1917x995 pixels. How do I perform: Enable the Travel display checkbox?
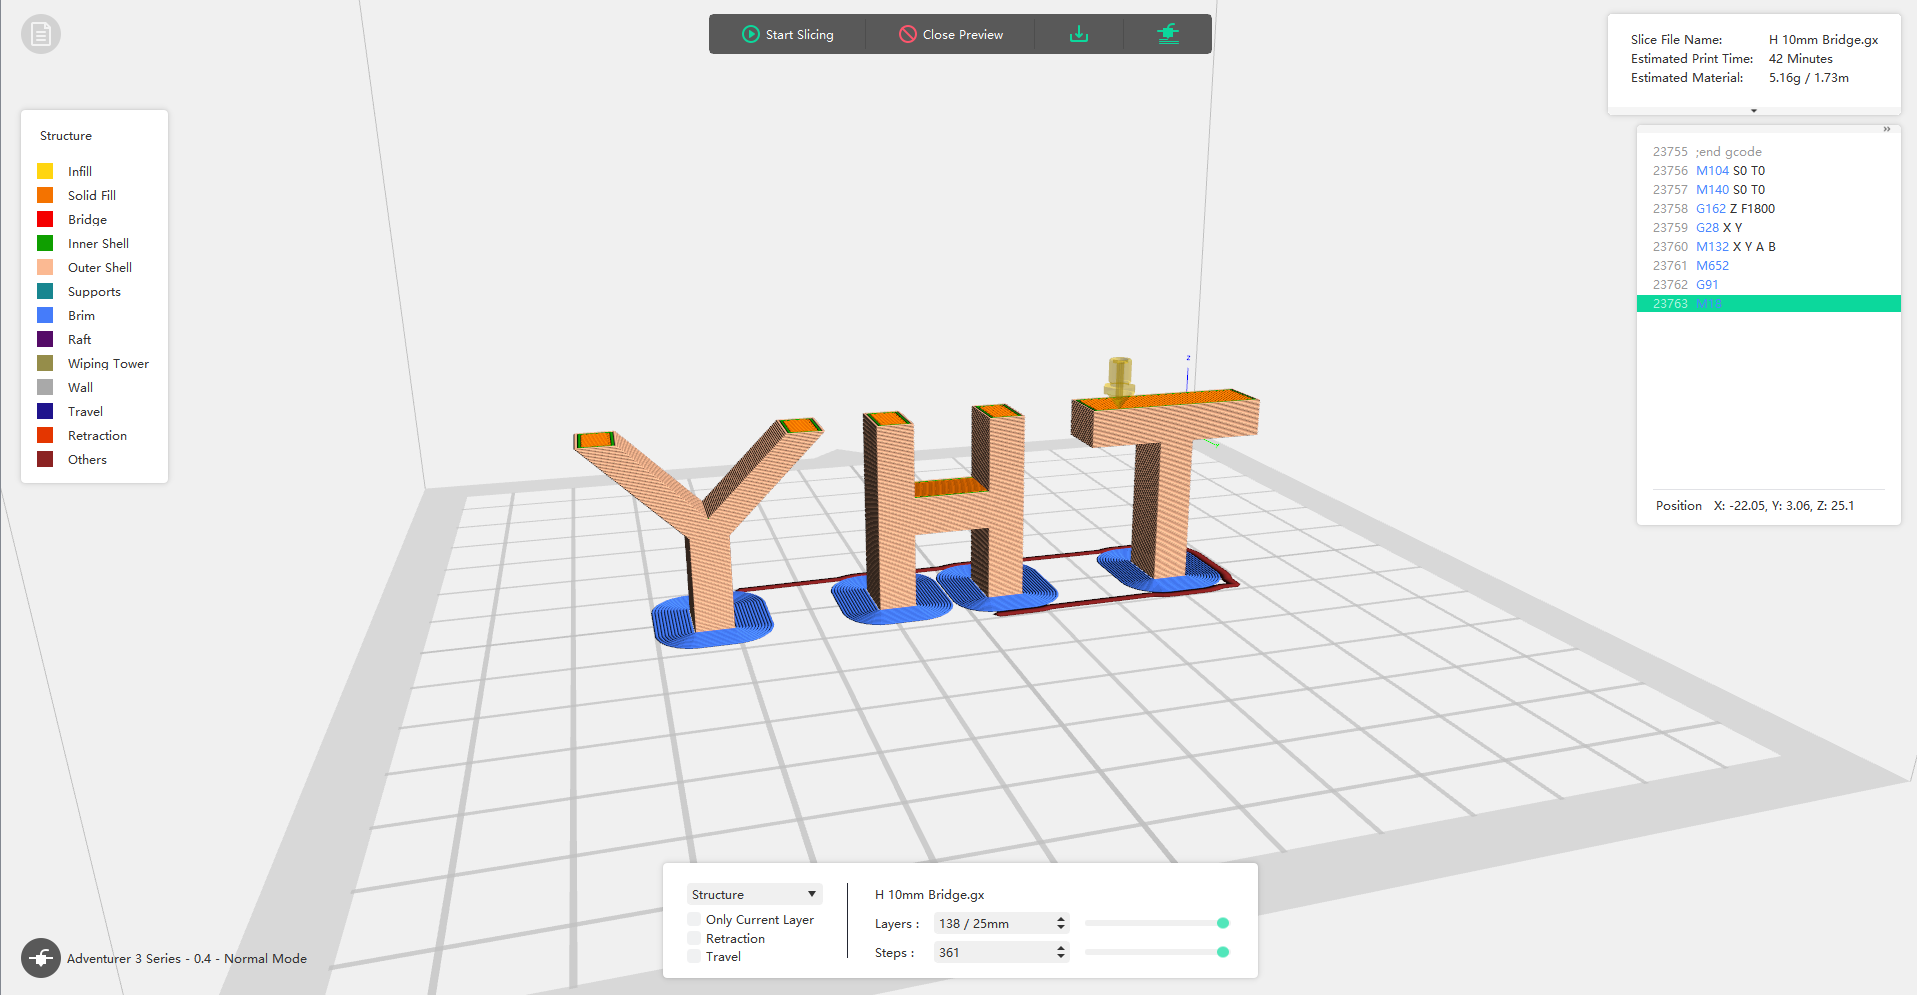tap(694, 956)
